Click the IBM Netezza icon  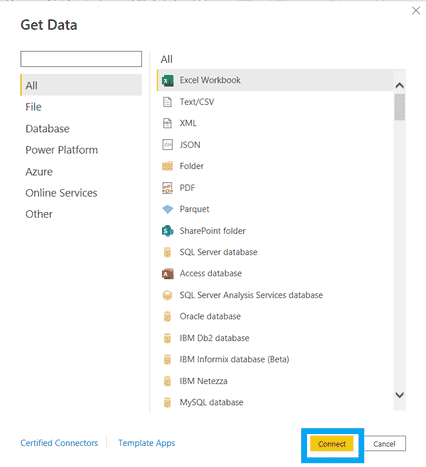click(167, 381)
